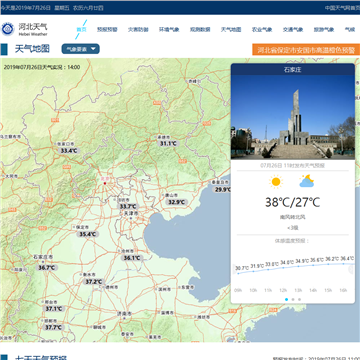Screen dimensions: 360x360
Task: Click the Xingtai 37.1℃ temperature label
Action: (x=54, y=309)
